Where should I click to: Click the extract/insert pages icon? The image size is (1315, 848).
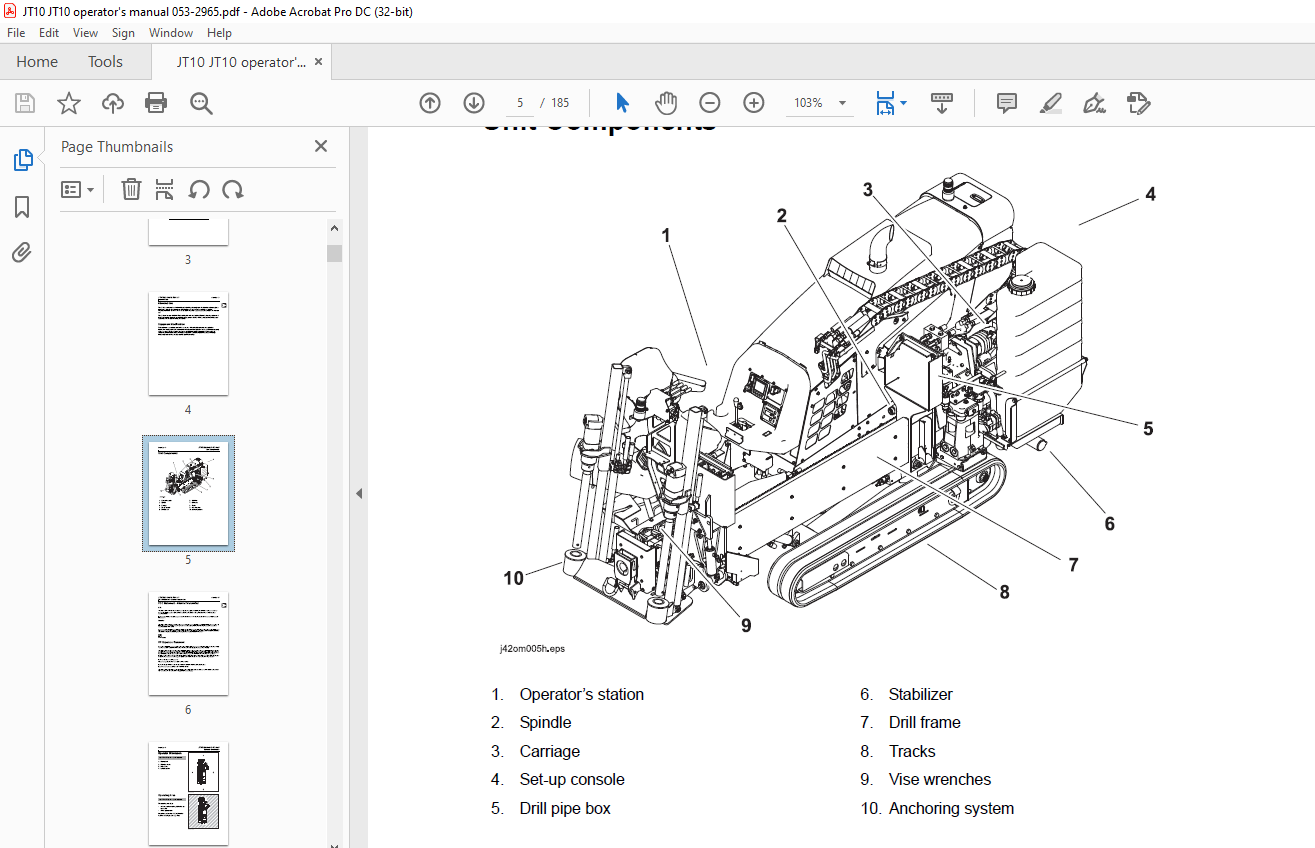tap(165, 189)
